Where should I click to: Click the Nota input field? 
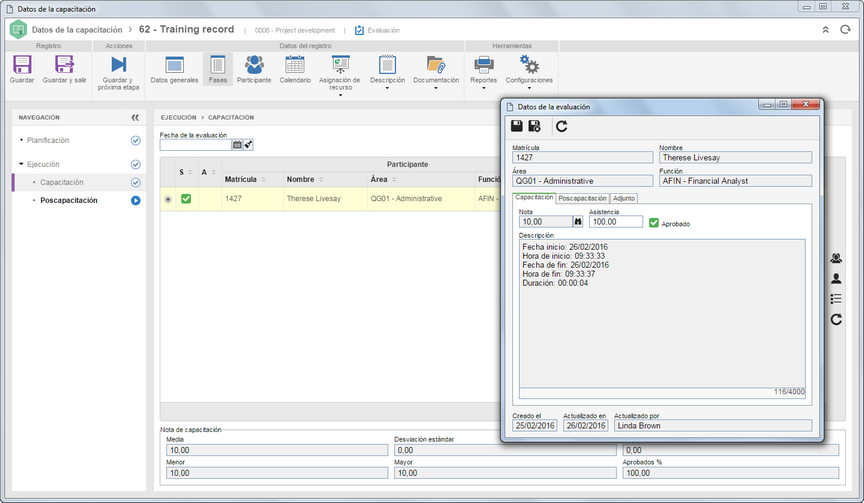click(545, 221)
